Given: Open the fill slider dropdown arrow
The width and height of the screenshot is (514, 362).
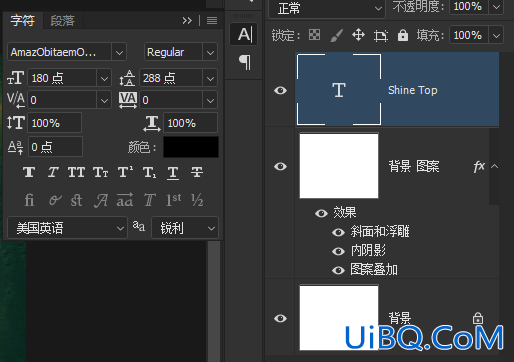Looking at the screenshot, I should [x=496, y=35].
